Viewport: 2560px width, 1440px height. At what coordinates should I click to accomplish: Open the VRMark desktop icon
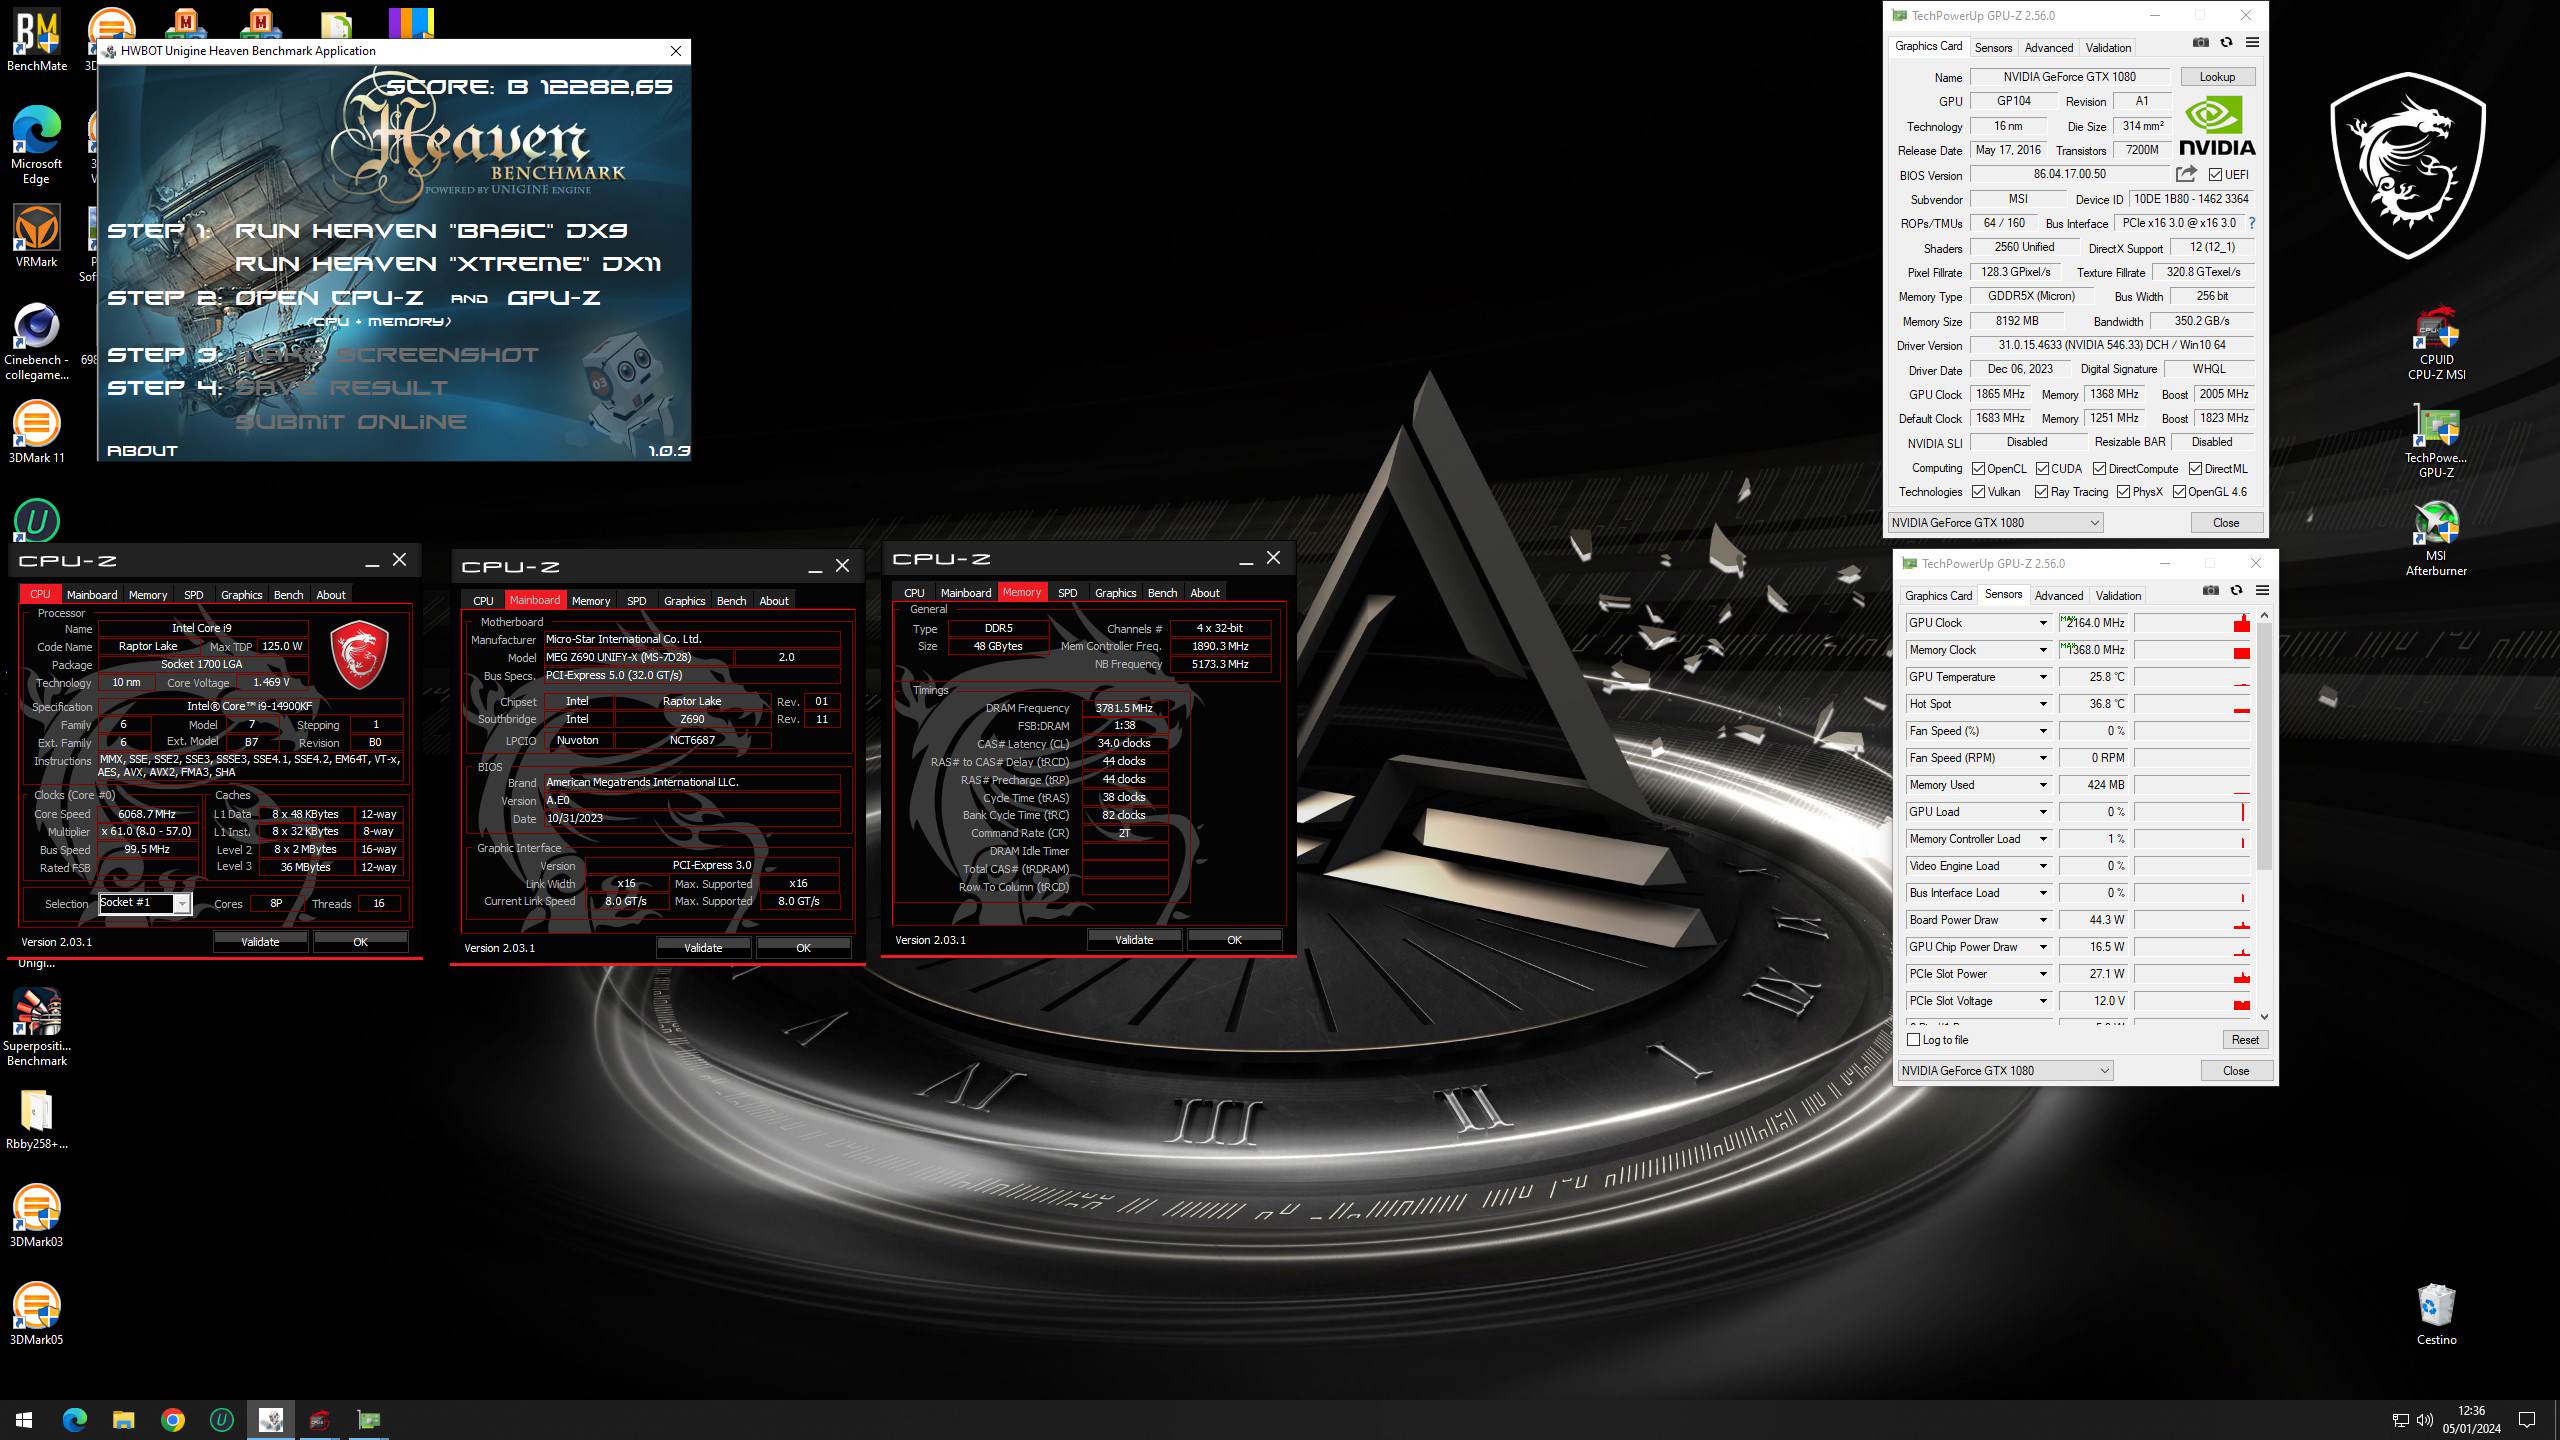[x=37, y=236]
